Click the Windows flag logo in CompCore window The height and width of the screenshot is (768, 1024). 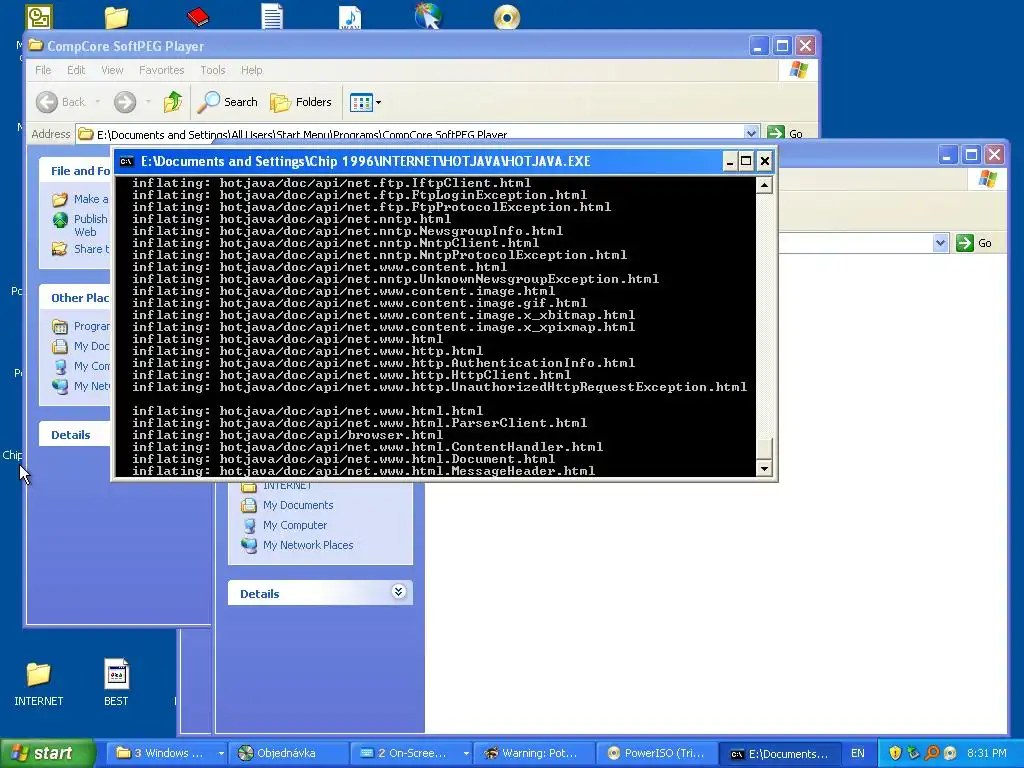[798, 70]
